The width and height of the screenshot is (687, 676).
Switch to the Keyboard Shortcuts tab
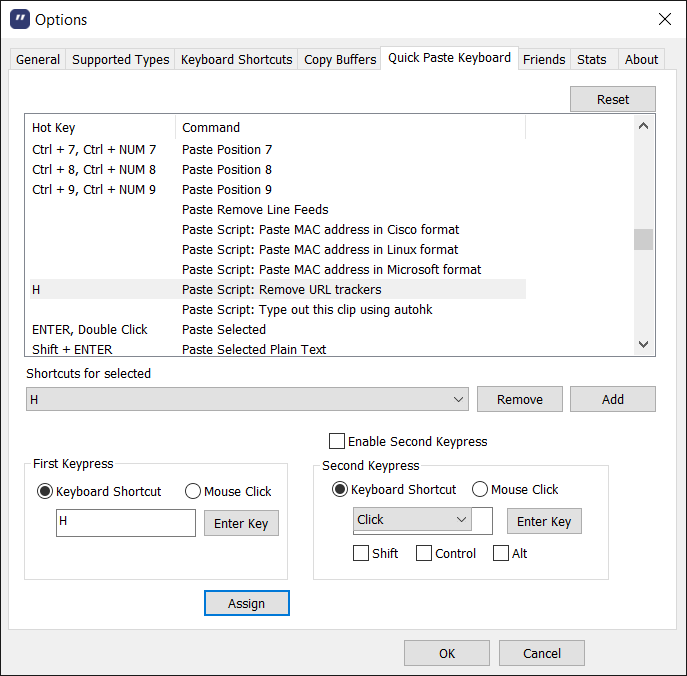coord(236,59)
